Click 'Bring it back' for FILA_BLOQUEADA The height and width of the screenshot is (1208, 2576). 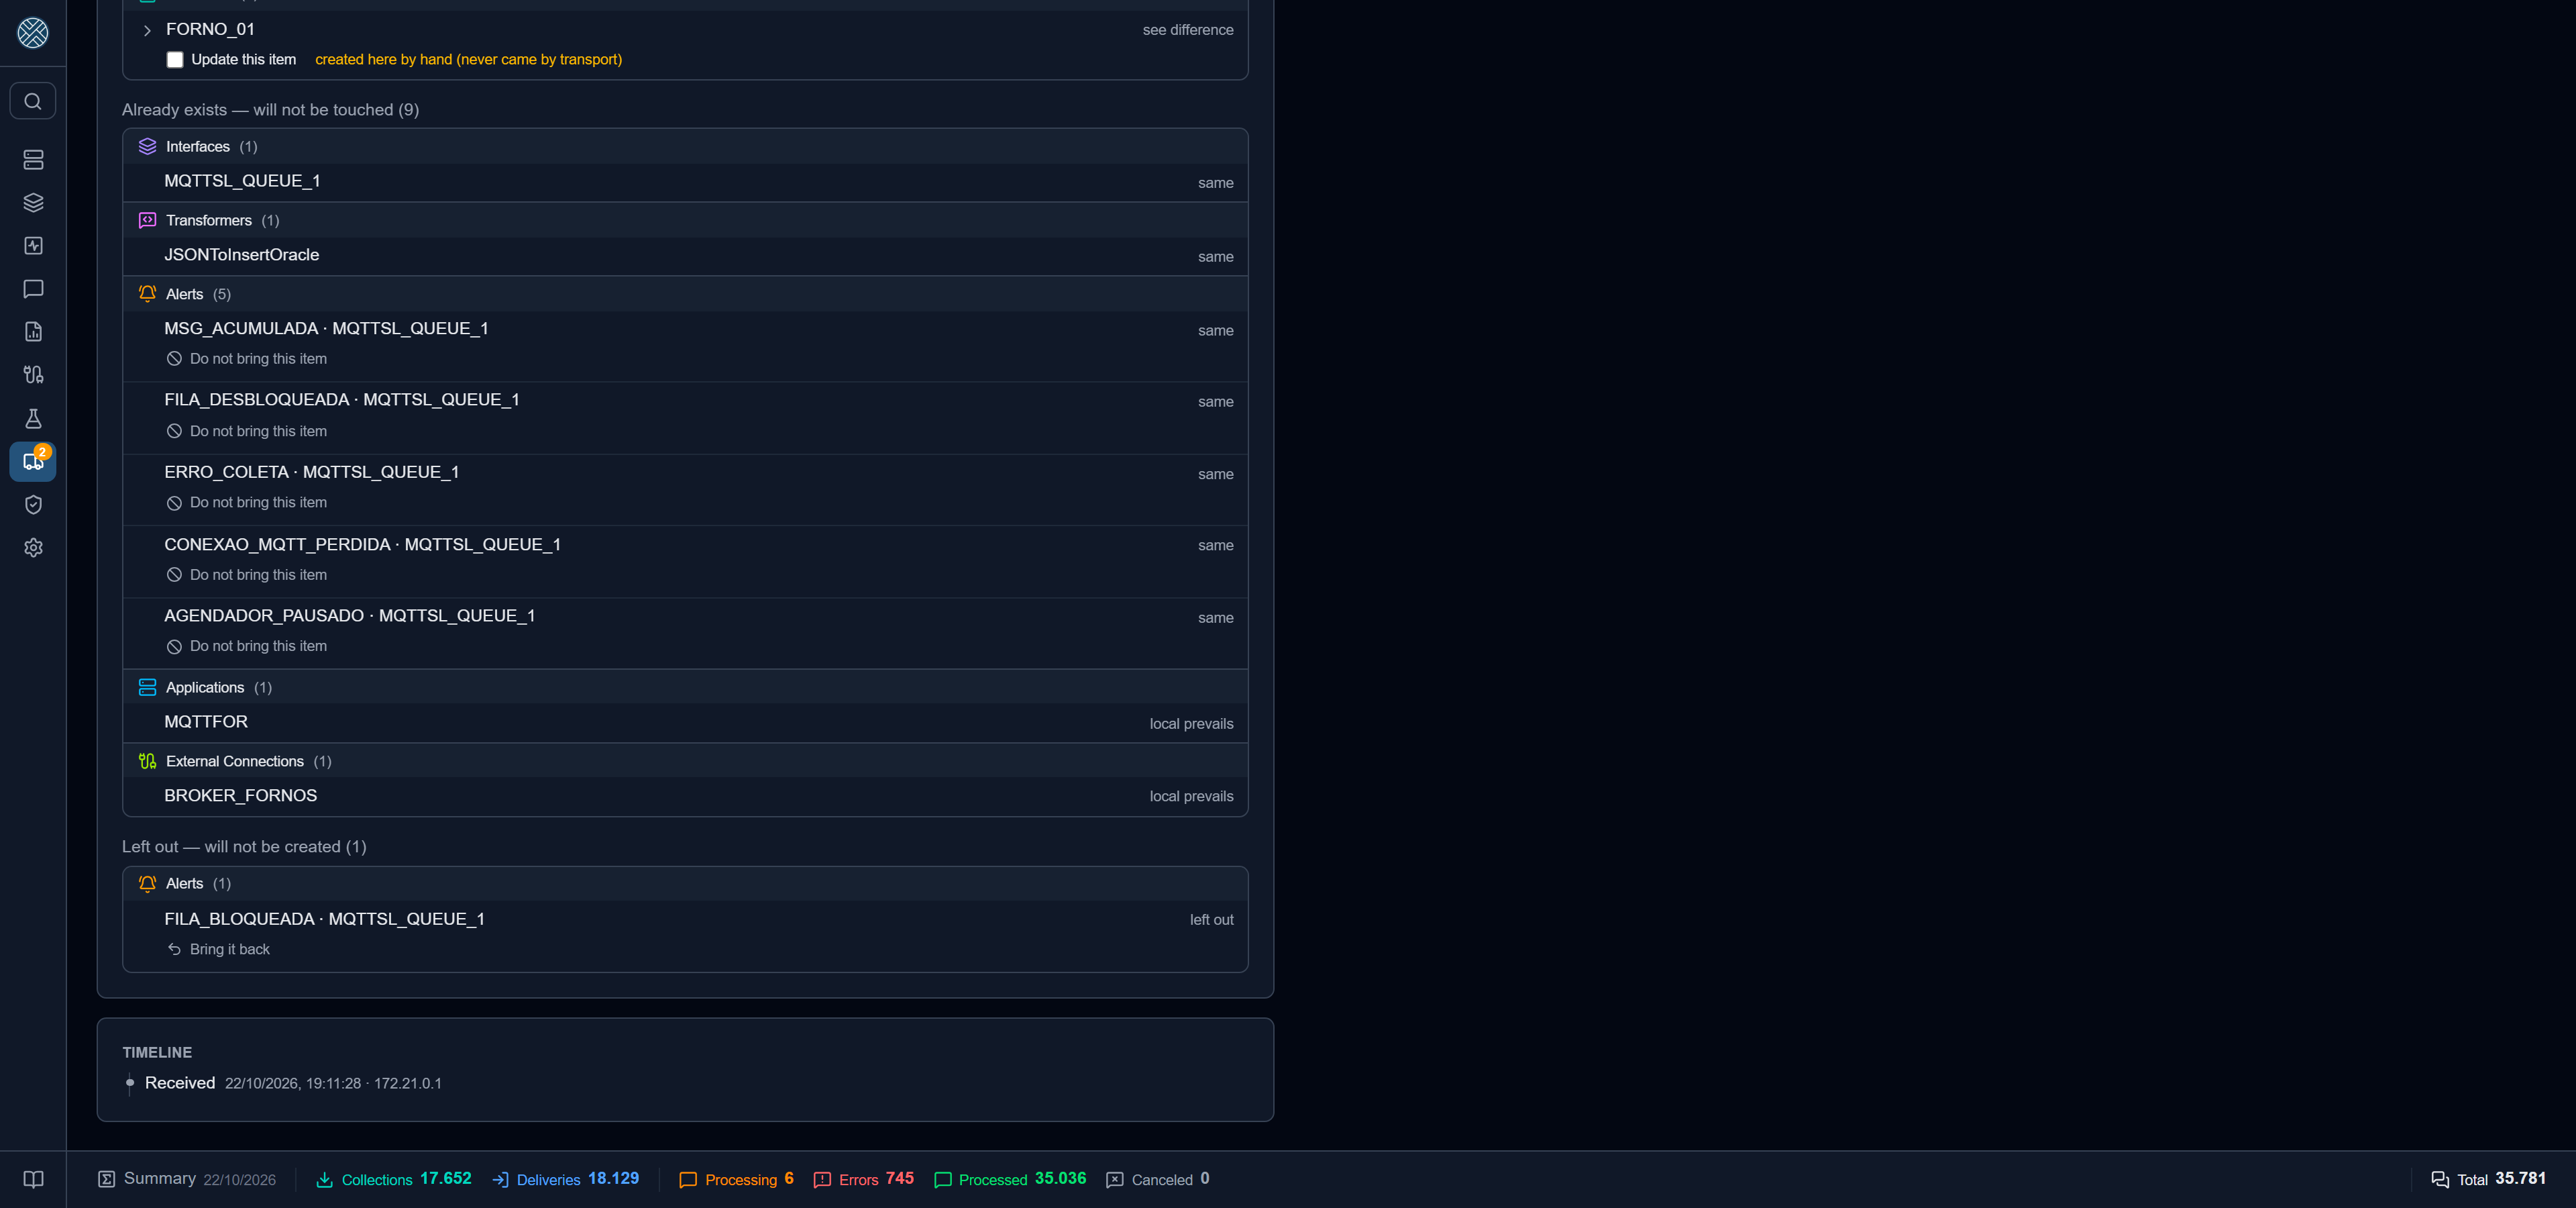click(218, 949)
